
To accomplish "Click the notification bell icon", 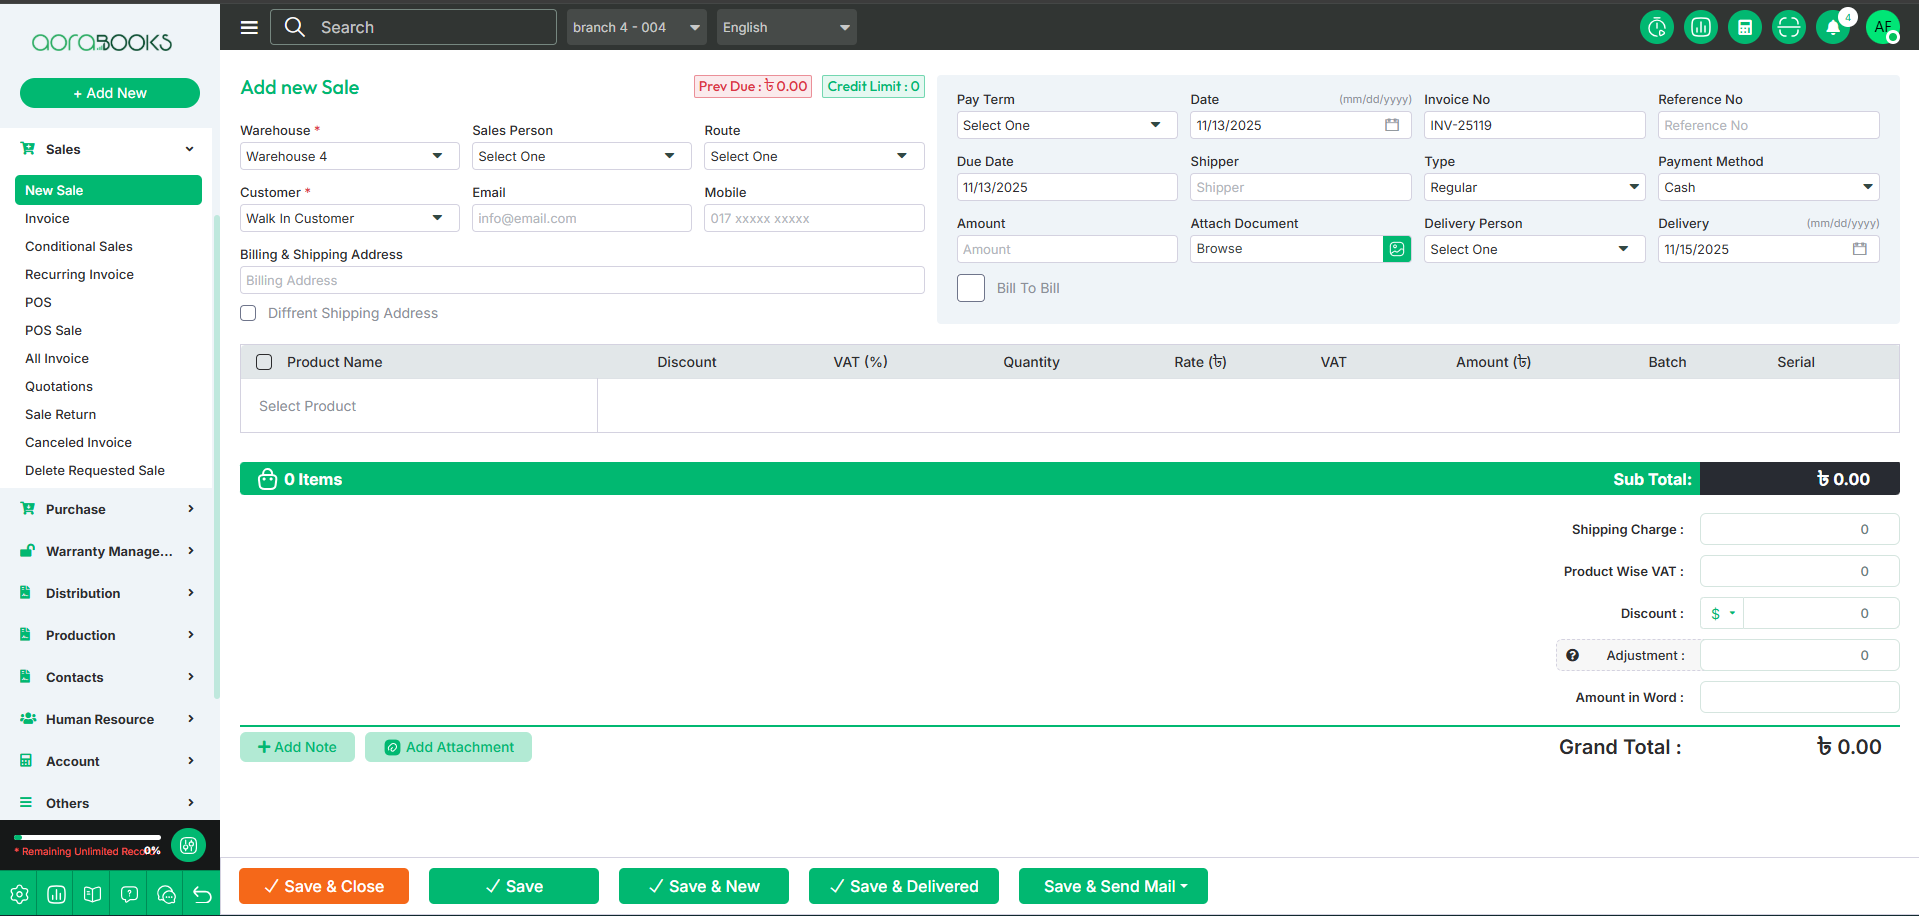I will tap(1832, 27).
